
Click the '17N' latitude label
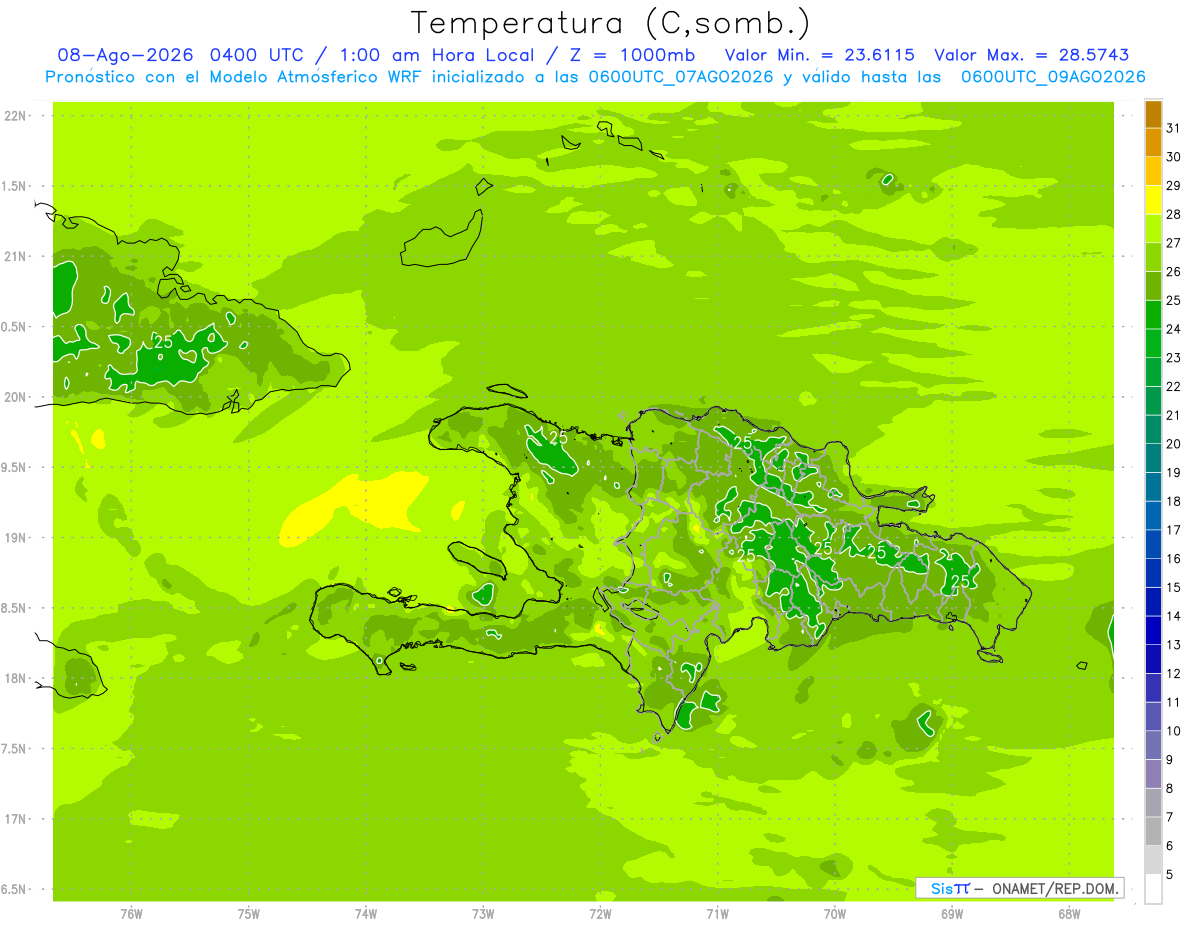(15, 819)
